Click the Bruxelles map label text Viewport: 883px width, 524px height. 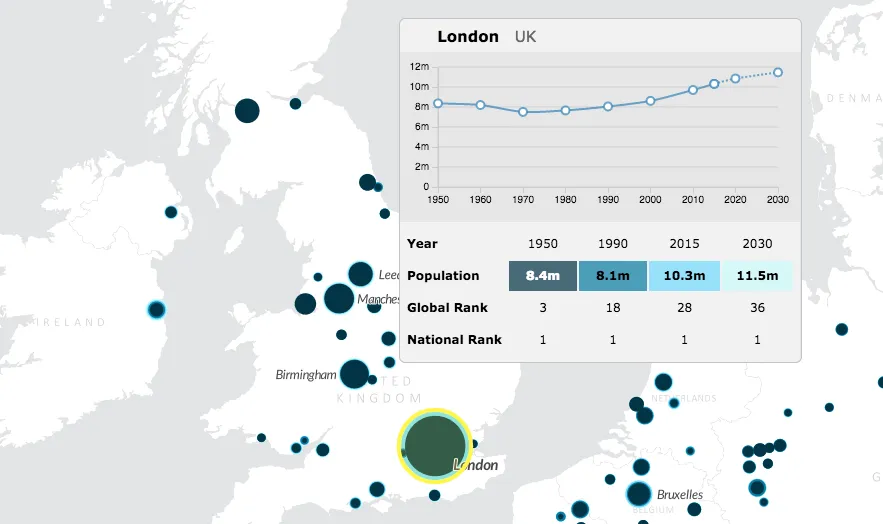point(680,495)
